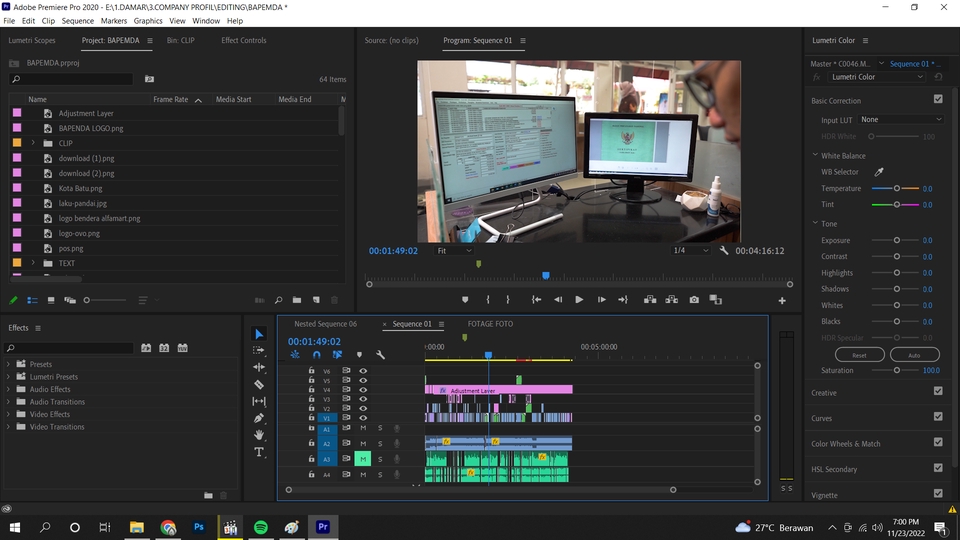Play the sequence in Program monitor
Screen dimensions: 960x540
579,300
